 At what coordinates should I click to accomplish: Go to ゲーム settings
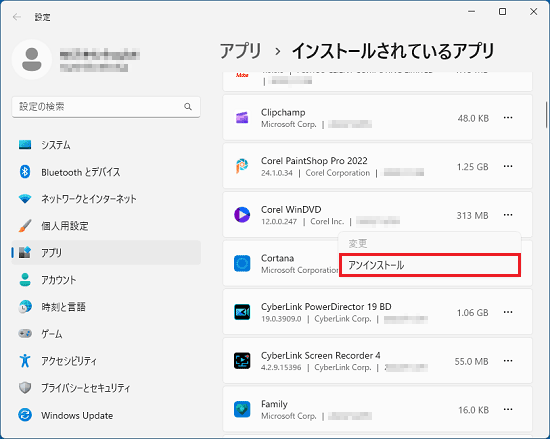pyautogui.click(x=52, y=334)
